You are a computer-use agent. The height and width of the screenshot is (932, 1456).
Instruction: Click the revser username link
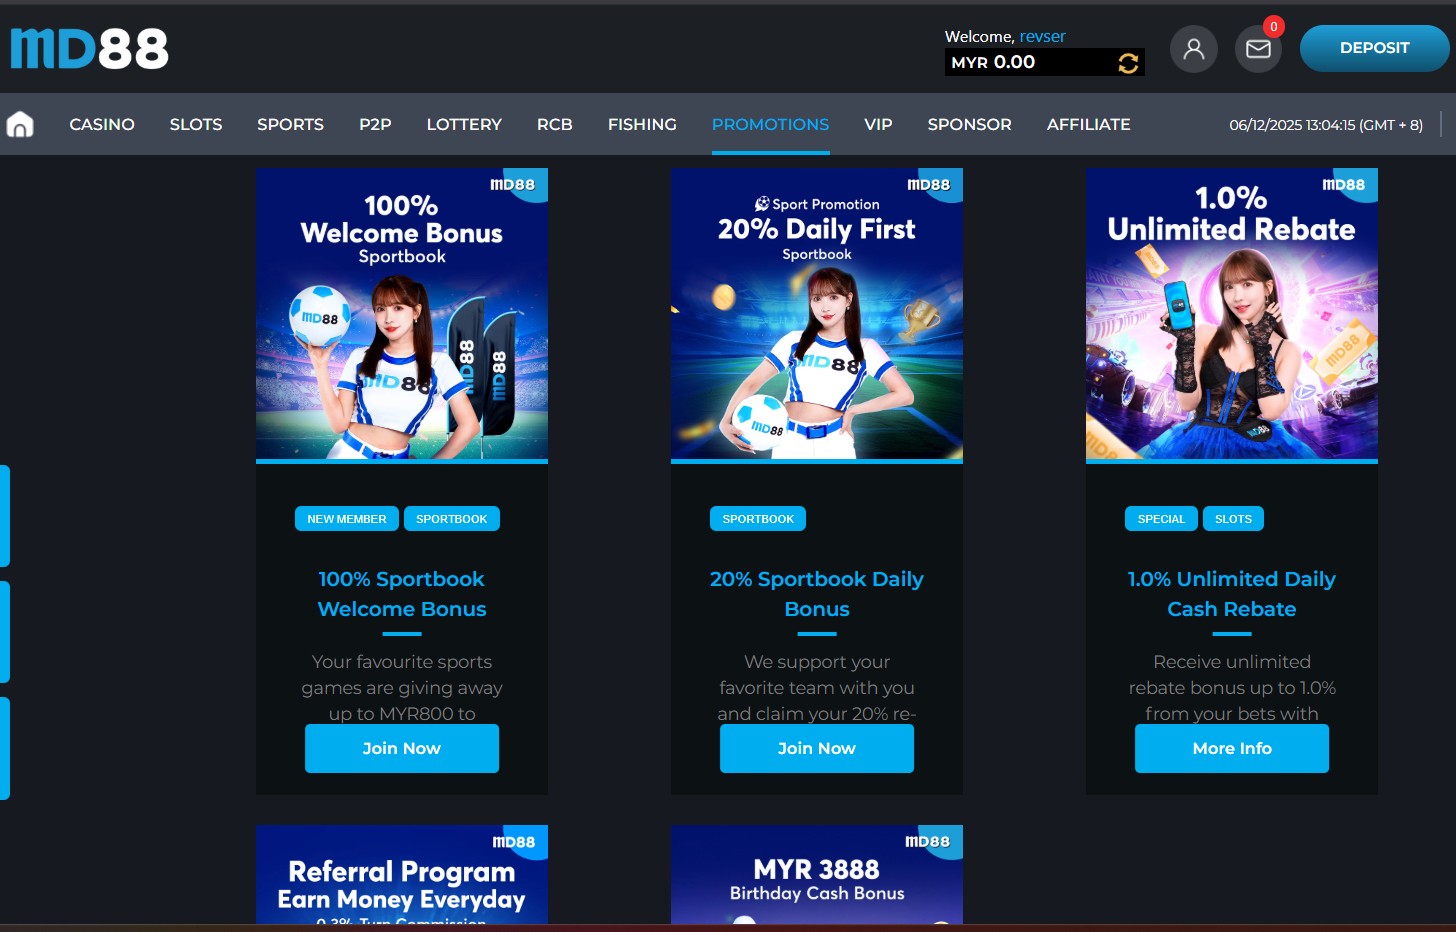pos(1042,36)
